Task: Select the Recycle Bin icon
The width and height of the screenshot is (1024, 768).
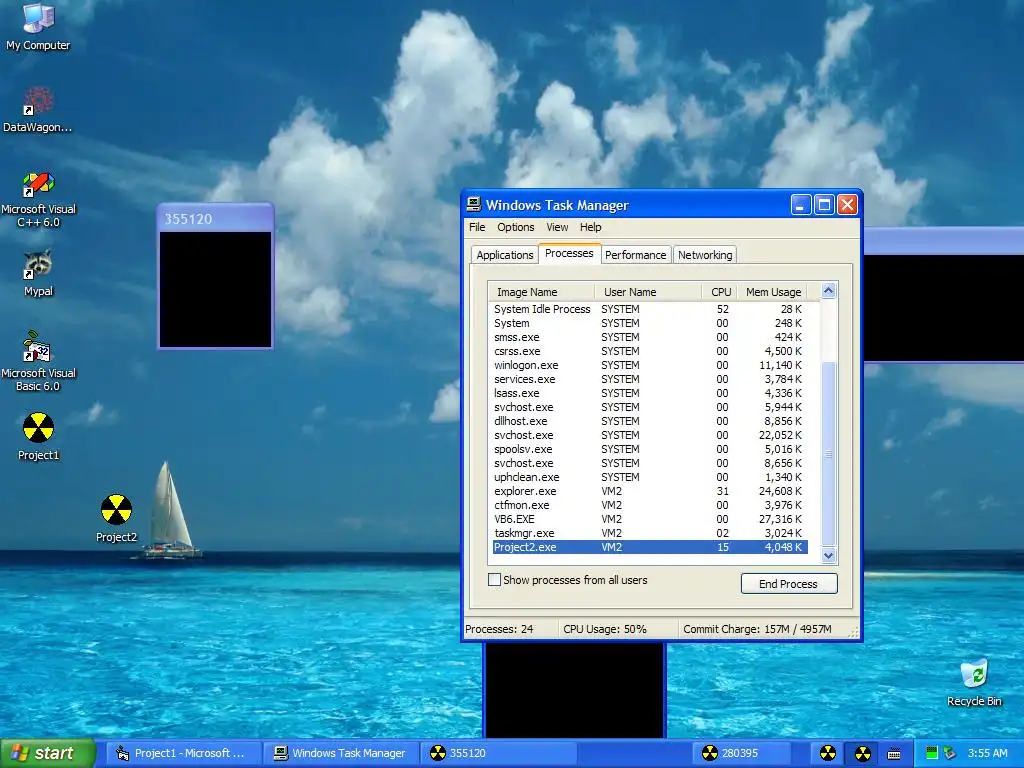Action: [974, 682]
